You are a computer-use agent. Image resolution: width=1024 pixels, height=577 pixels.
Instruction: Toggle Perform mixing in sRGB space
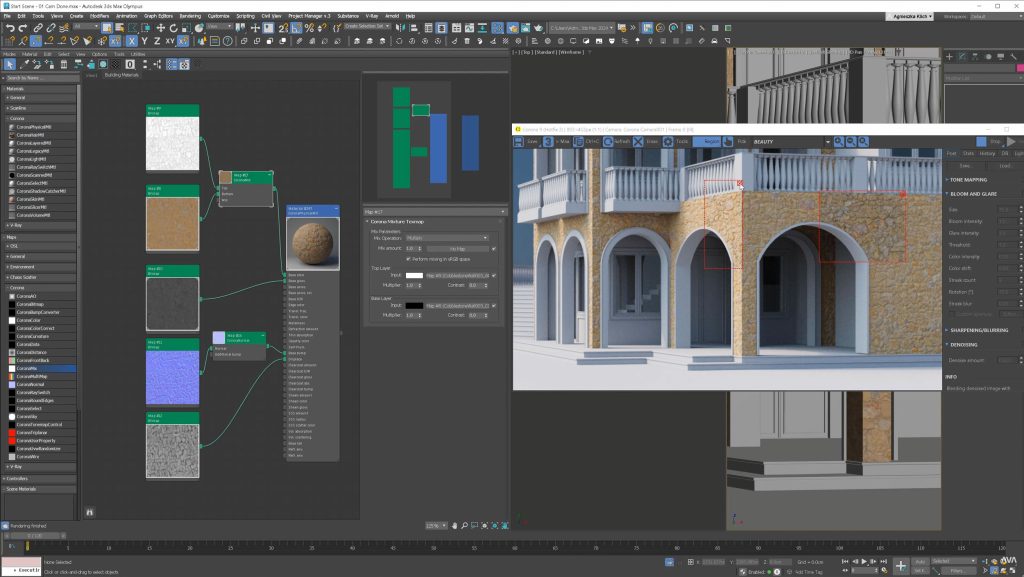pyautogui.click(x=408, y=258)
